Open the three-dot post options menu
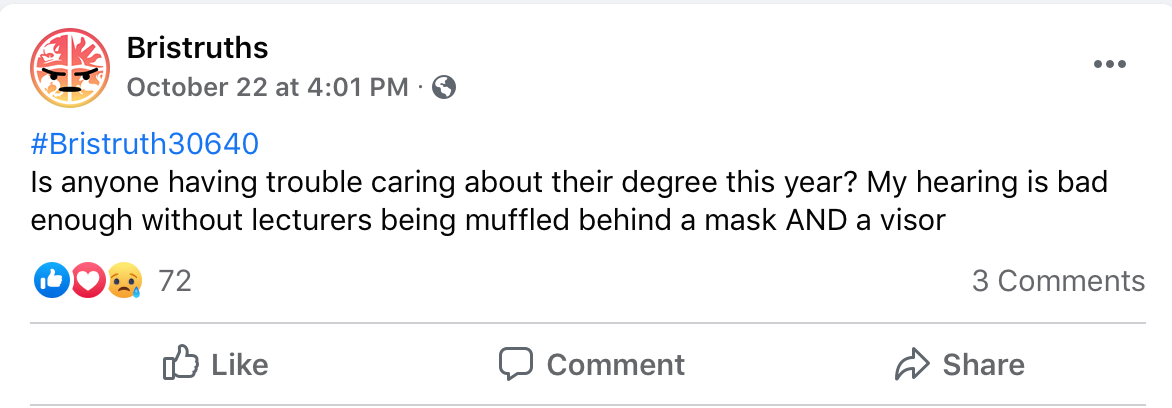The height and width of the screenshot is (408, 1172). [1110, 65]
